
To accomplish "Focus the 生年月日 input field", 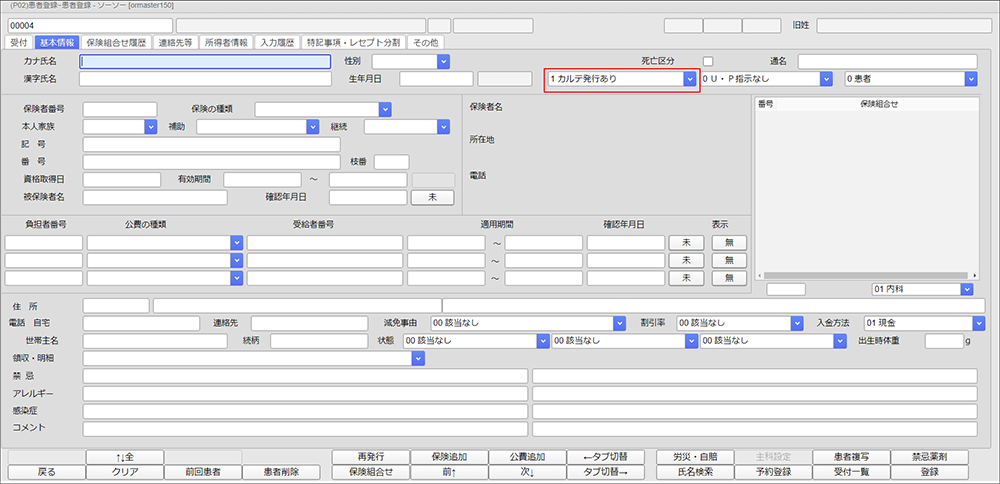I will 435,79.
